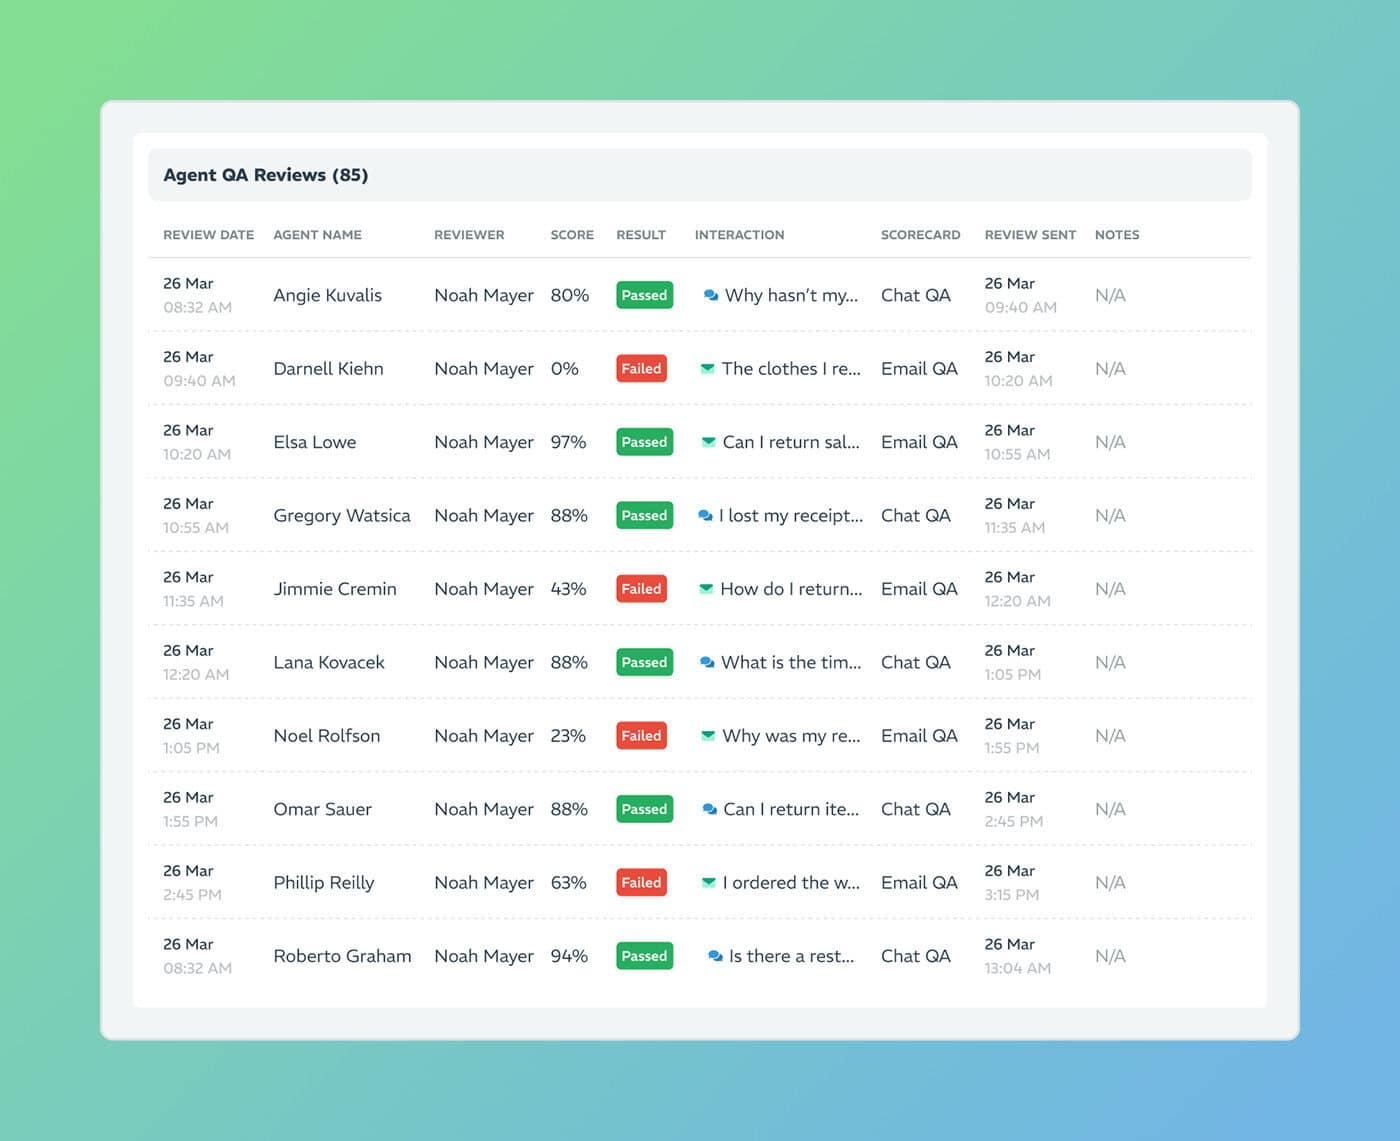Click Email QA scorecard in Jimmie Cremin row
The image size is (1400, 1141).
(x=919, y=589)
